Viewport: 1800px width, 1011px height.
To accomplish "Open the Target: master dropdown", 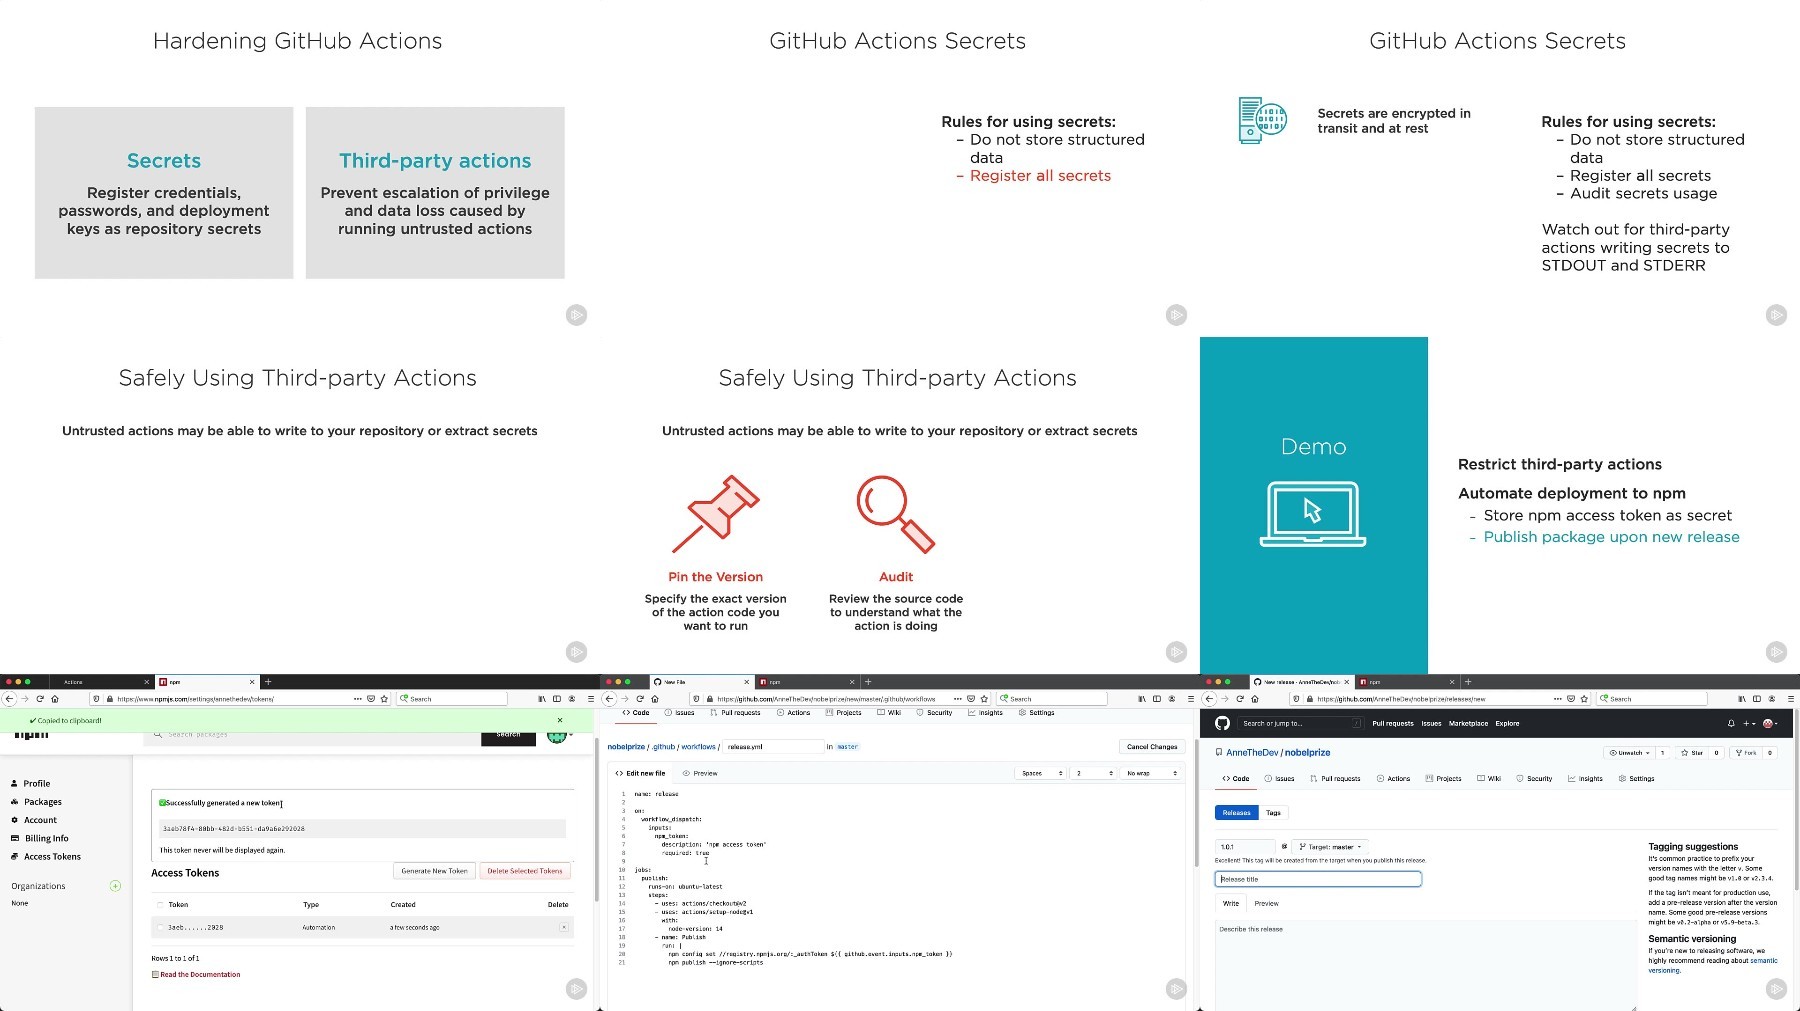I will (1330, 847).
